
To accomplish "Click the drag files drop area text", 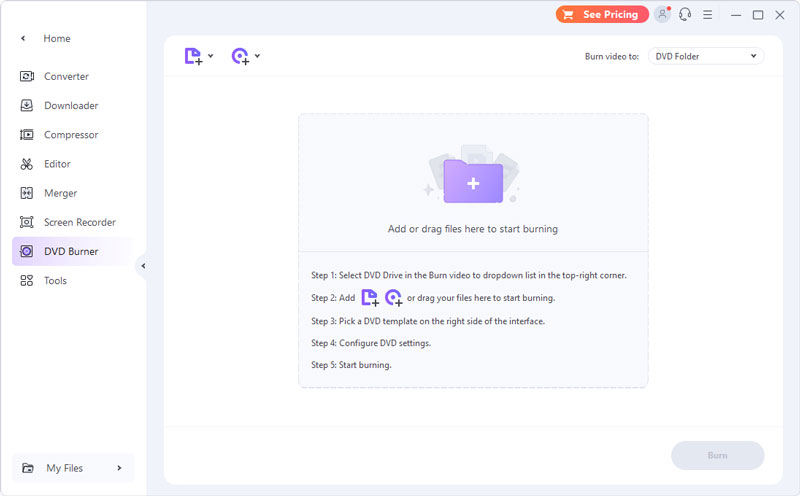I will (x=473, y=229).
